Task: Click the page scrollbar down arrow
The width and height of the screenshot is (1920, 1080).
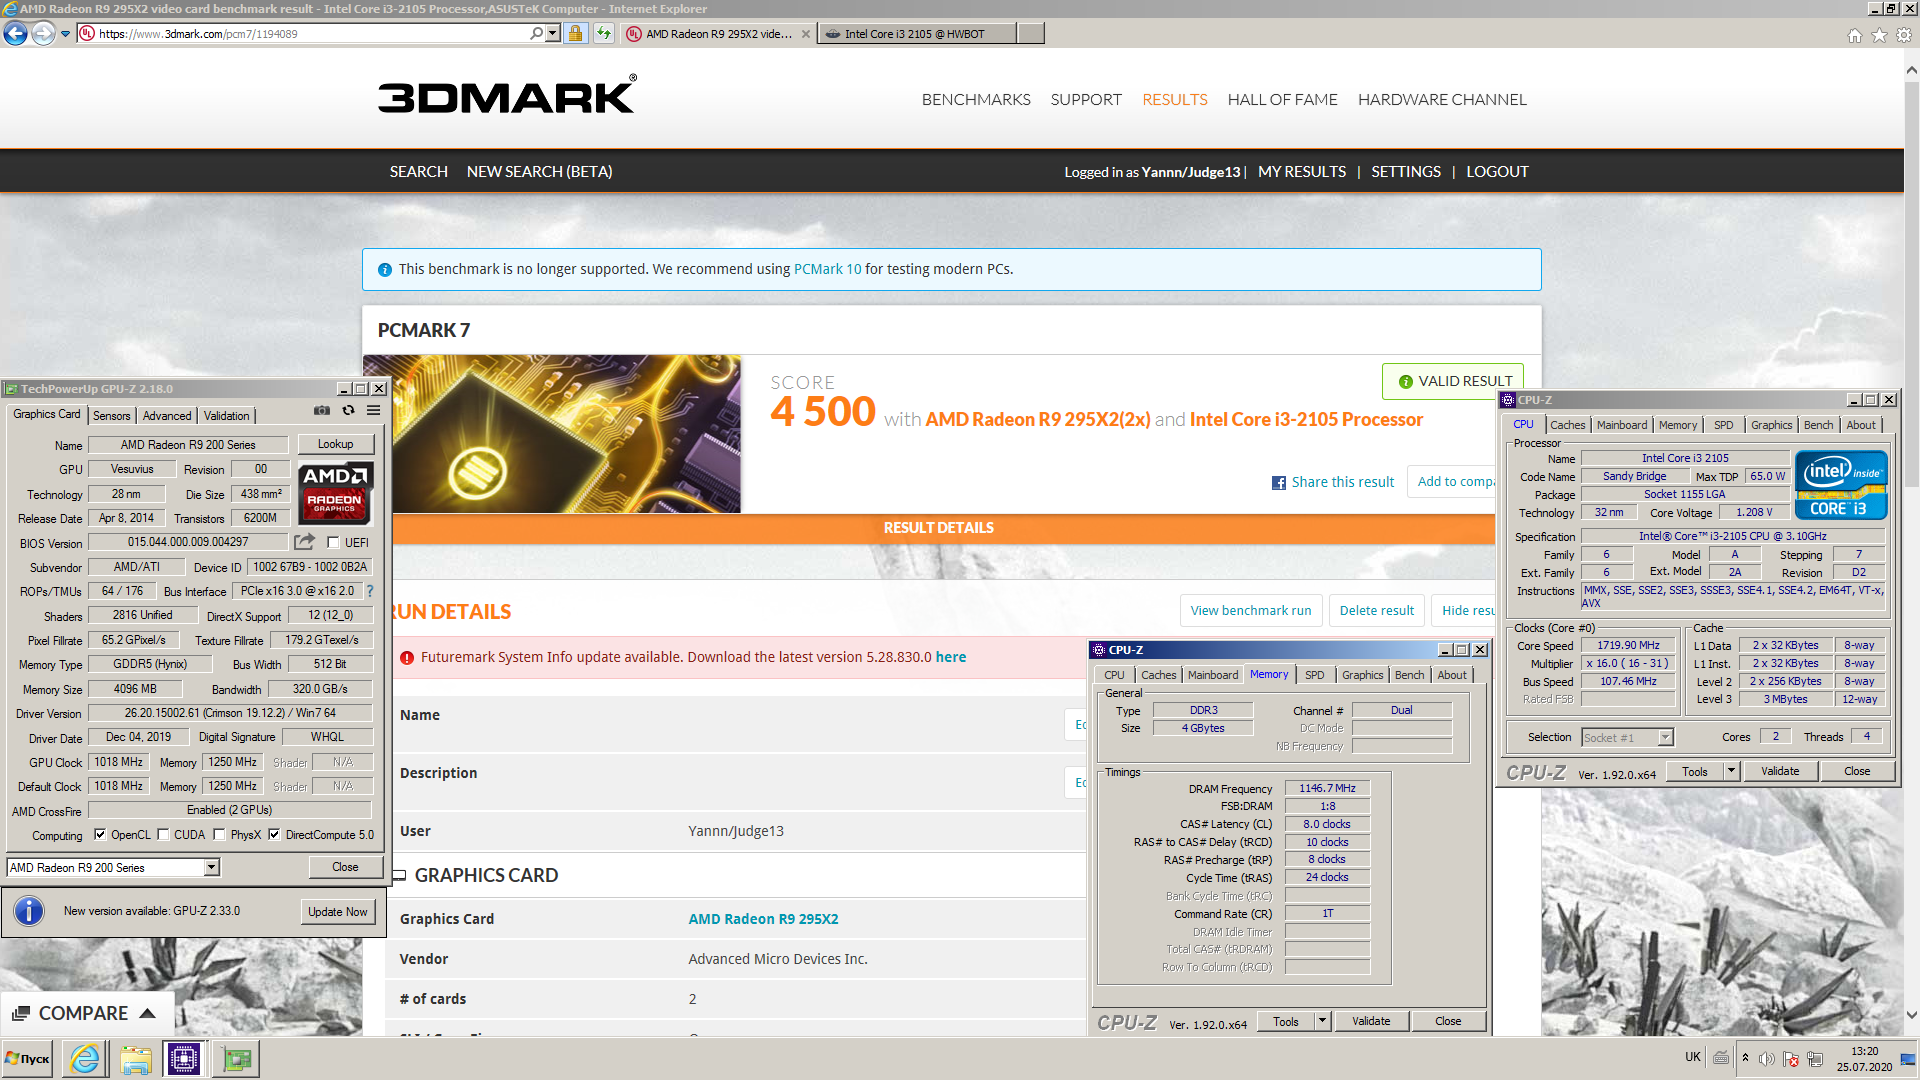Action: (x=1911, y=1015)
